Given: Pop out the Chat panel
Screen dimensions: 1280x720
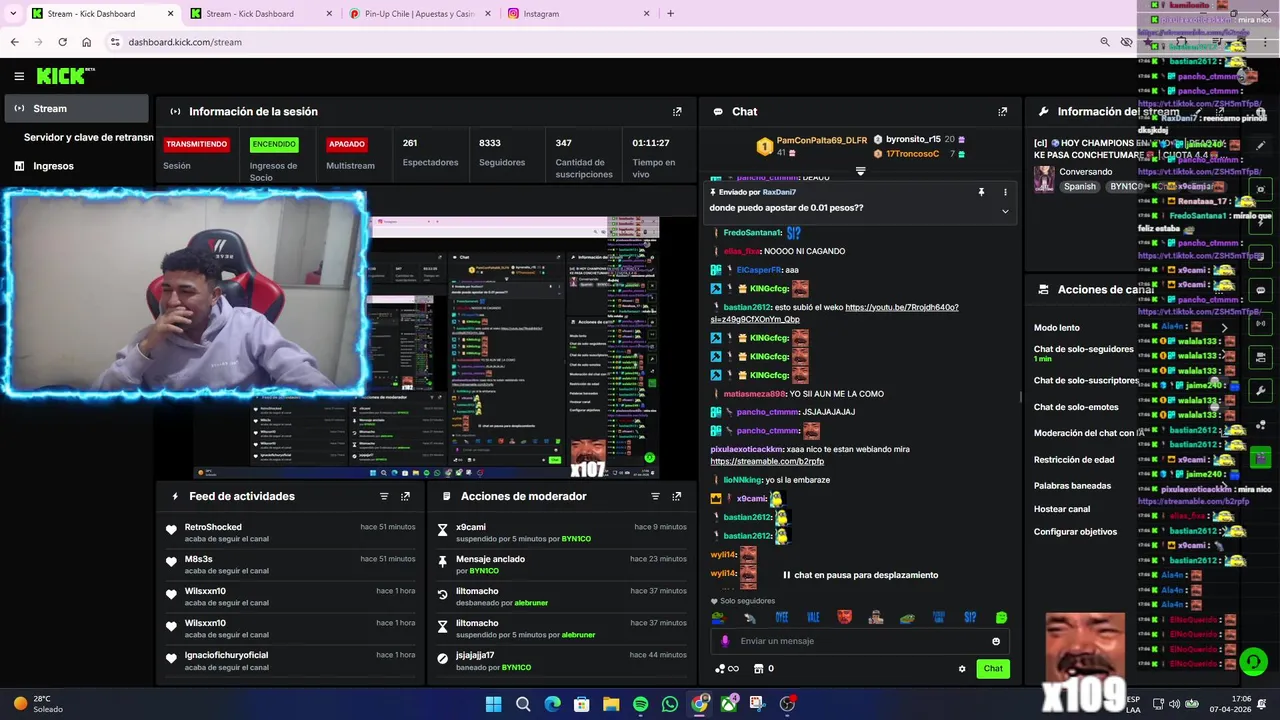Looking at the screenshot, I should (1002, 112).
